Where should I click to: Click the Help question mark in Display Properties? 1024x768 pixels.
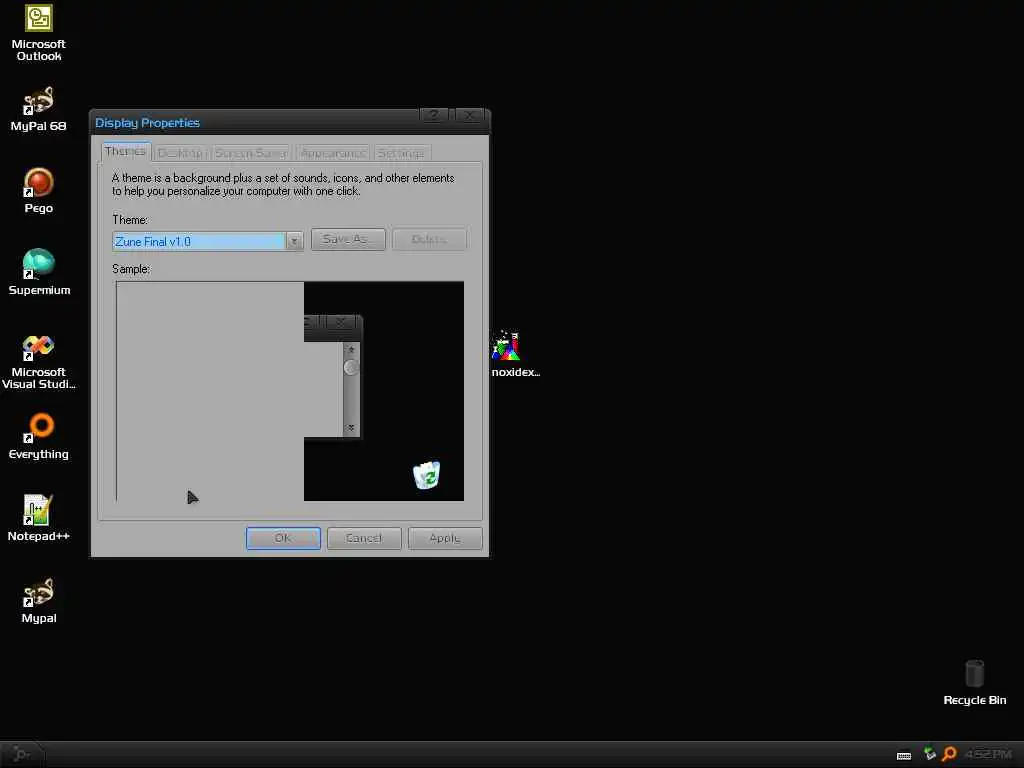(x=434, y=116)
